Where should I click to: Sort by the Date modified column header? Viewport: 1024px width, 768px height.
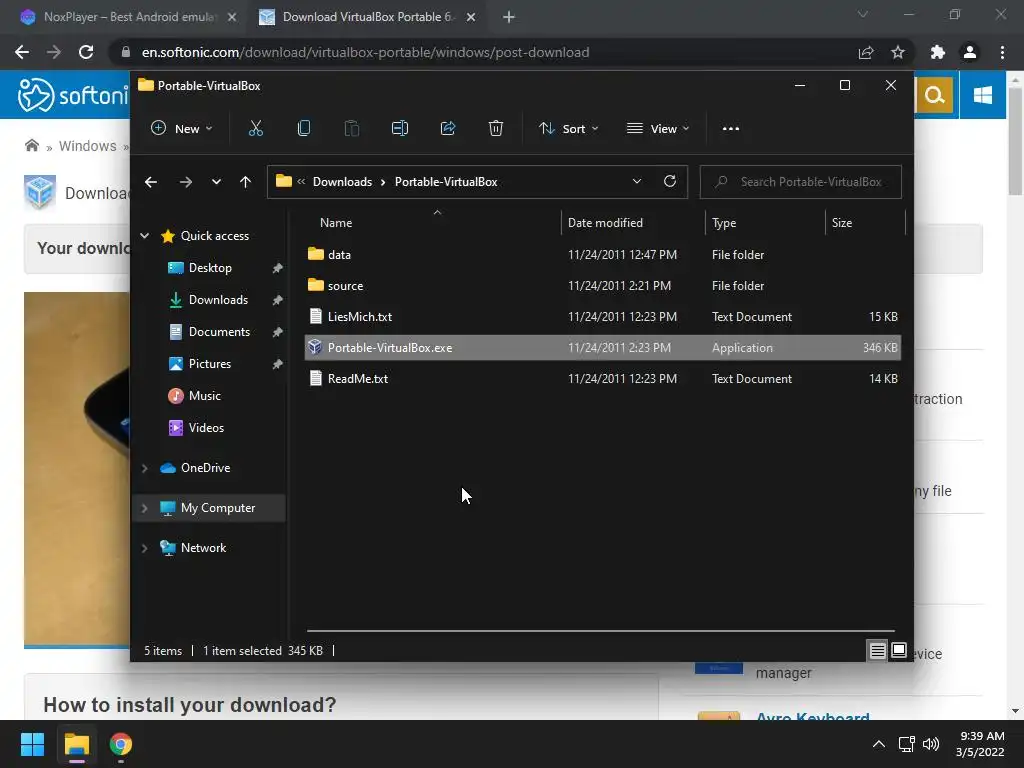point(605,223)
